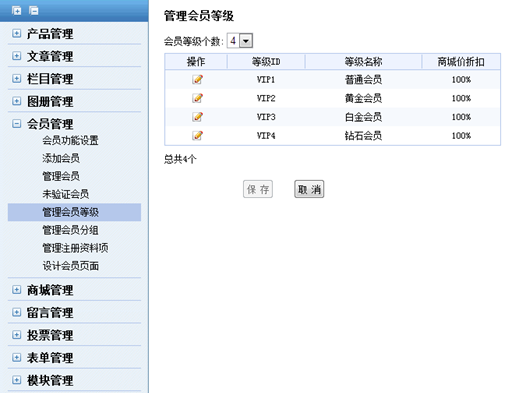Click the collapse-all icon in sidebar header
Screen dimensions: 522x393
(34, 11)
